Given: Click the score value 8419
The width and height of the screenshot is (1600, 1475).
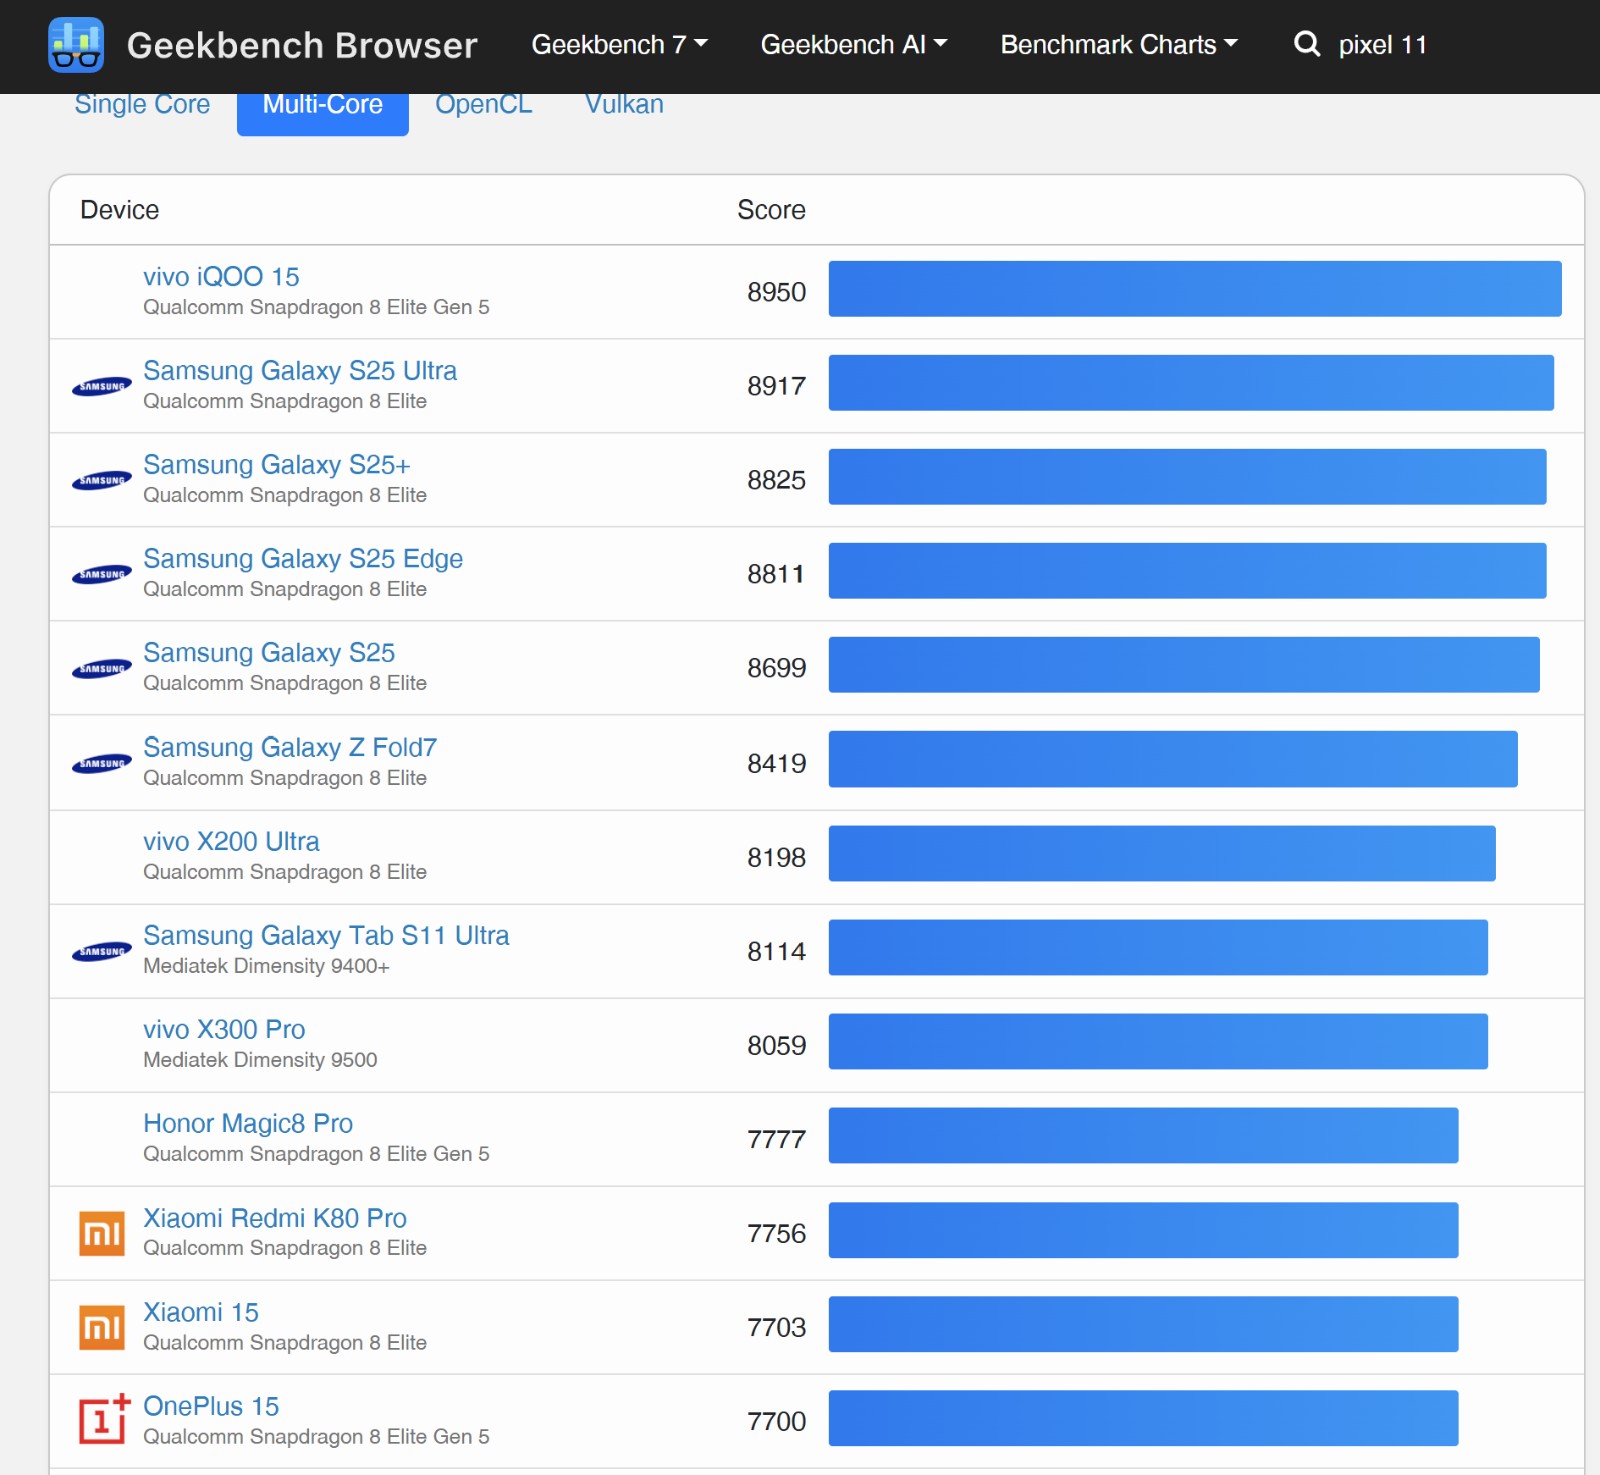Looking at the screenshot, I should (777, 764).
